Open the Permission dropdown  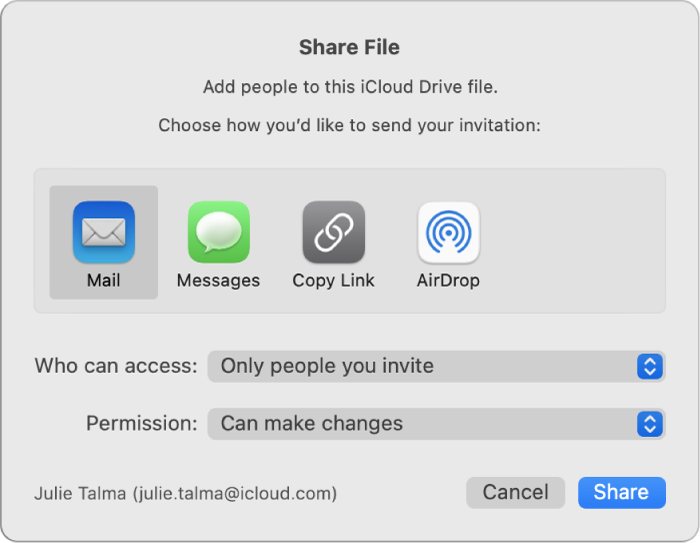[x=437, y=424]
